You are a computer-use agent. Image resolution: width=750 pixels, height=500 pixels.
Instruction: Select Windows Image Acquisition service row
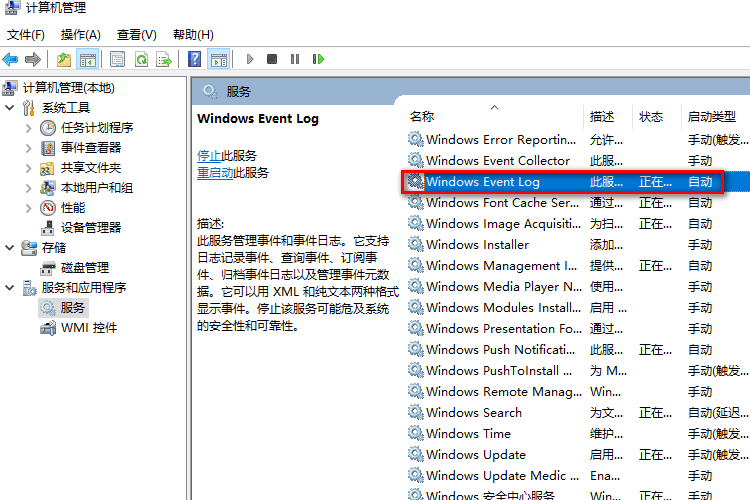pos(577,224)
